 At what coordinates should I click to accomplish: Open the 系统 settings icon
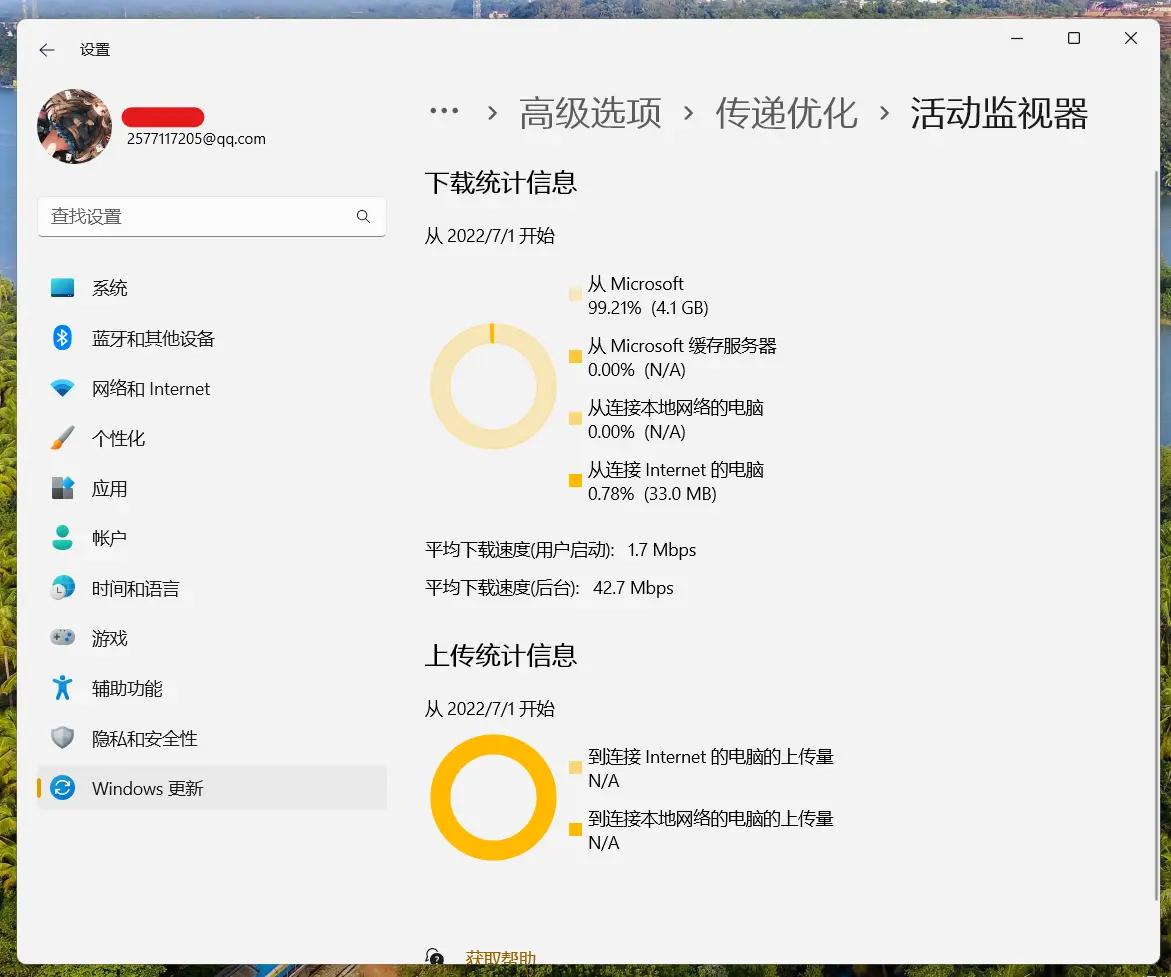62,288
